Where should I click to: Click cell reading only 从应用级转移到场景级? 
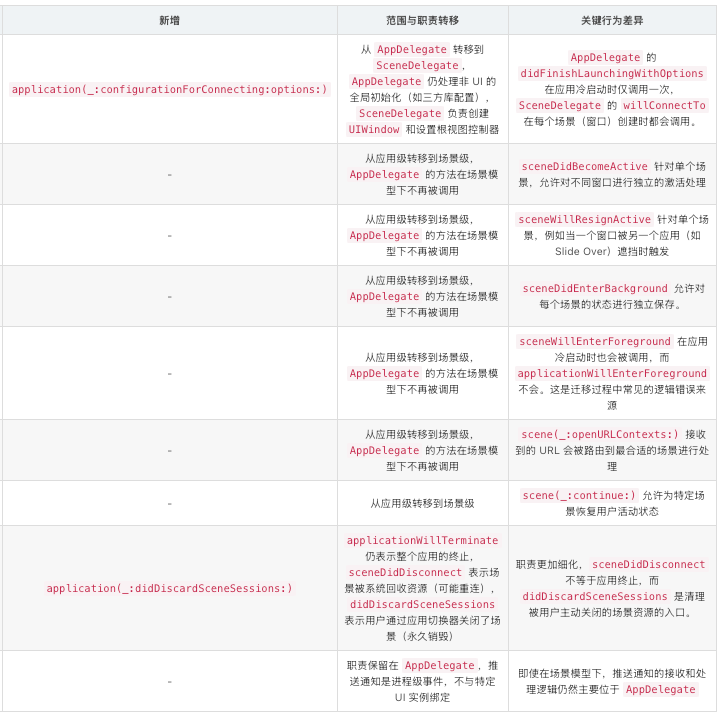point(422,503)
